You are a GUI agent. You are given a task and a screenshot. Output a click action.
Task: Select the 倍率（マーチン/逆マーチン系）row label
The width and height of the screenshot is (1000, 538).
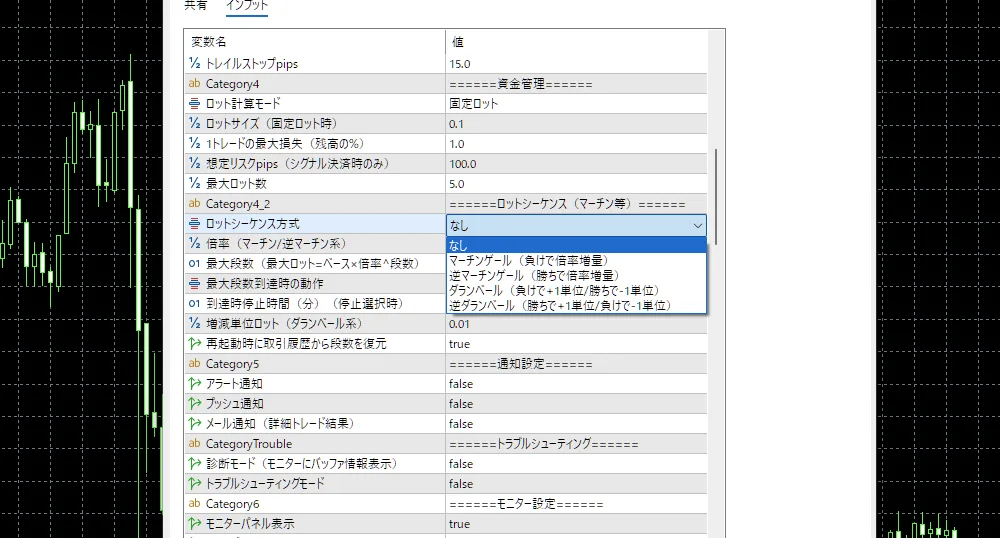pyautogui.click(x=276, y=244)
